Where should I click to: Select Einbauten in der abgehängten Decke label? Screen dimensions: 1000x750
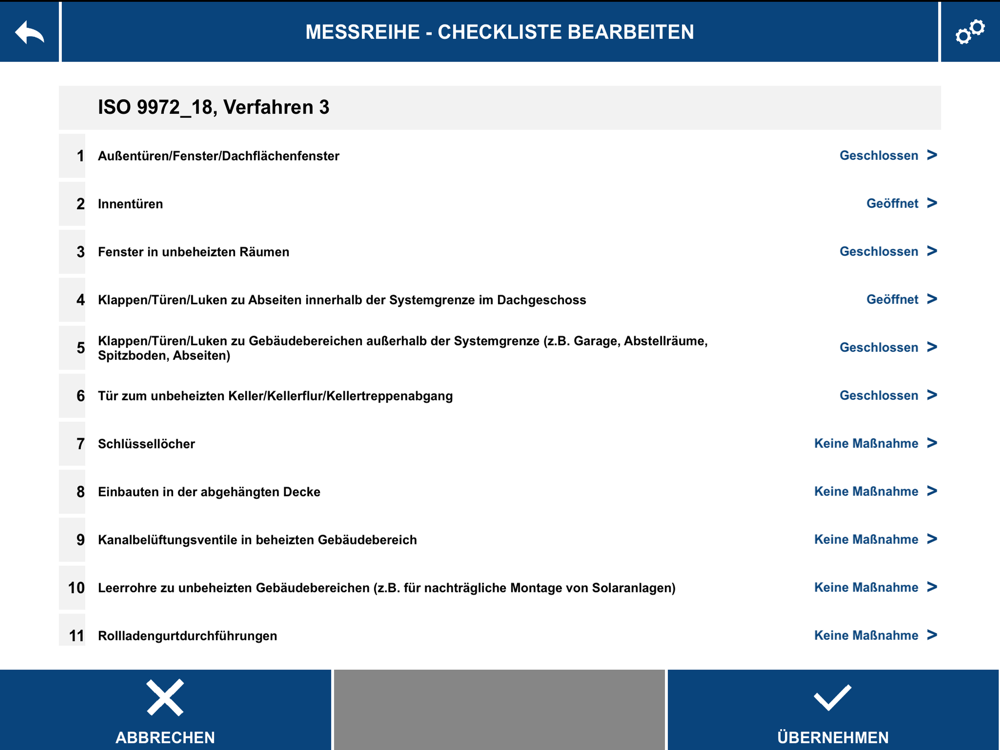click(x=209, y=492)
